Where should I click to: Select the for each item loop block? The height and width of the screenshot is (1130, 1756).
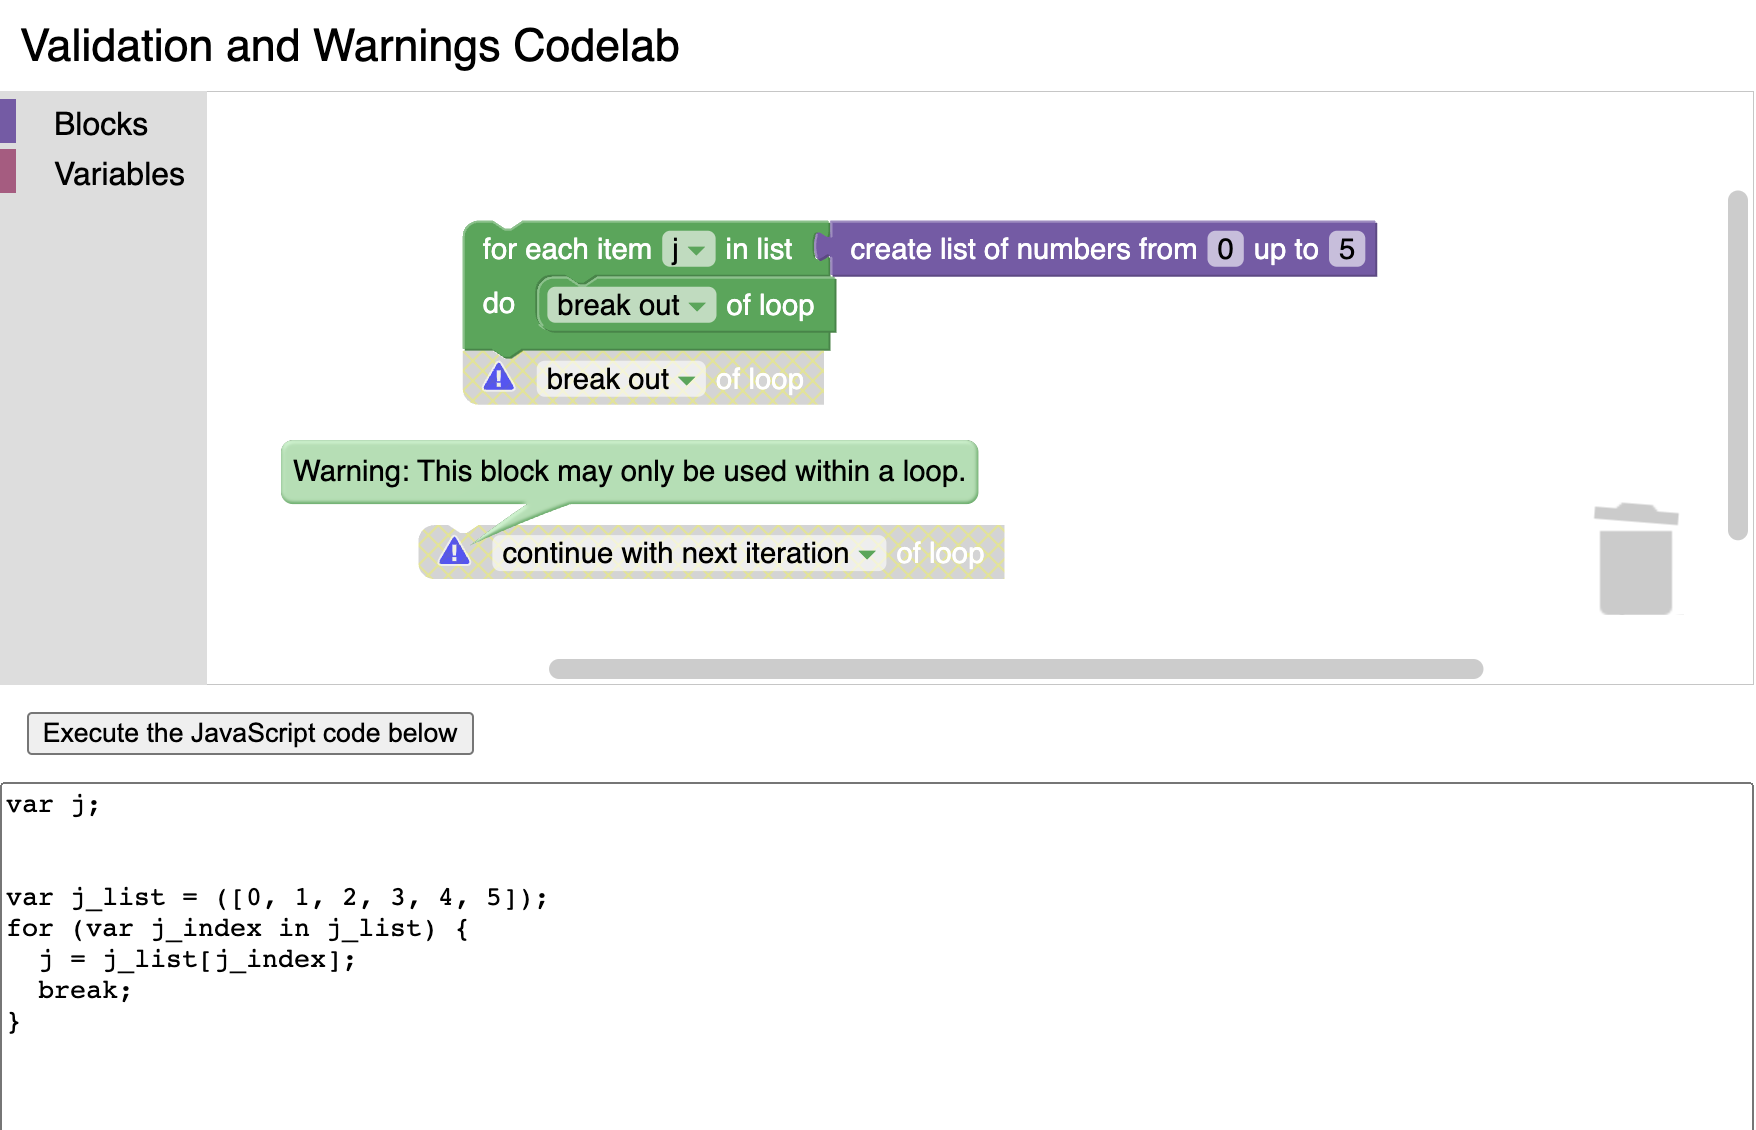[x=566, y=249]
